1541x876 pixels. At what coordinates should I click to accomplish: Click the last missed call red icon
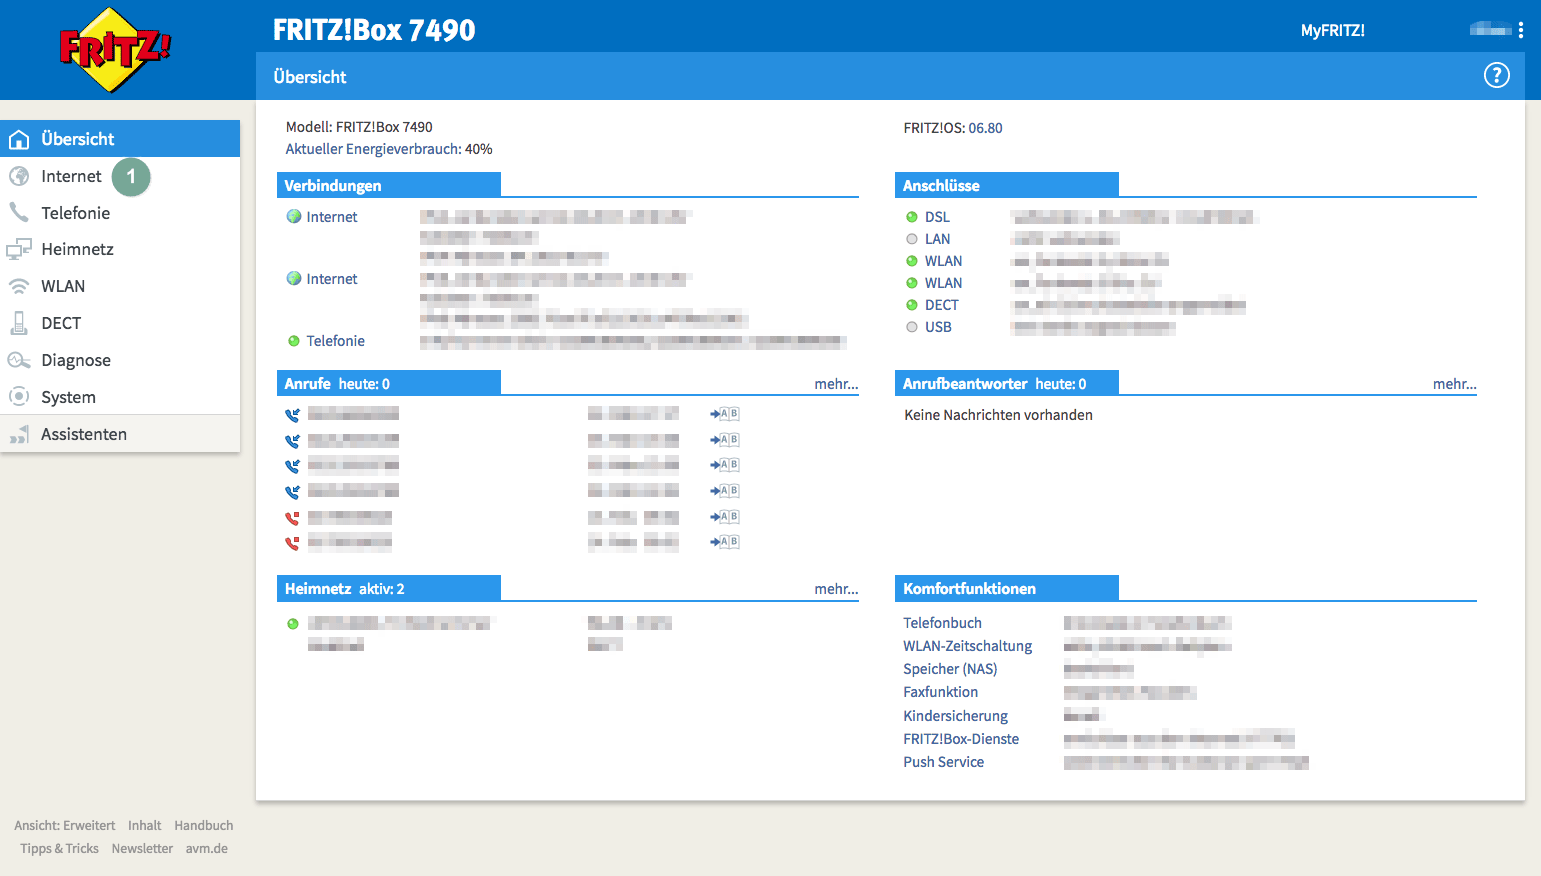click(x=292, y=543)
